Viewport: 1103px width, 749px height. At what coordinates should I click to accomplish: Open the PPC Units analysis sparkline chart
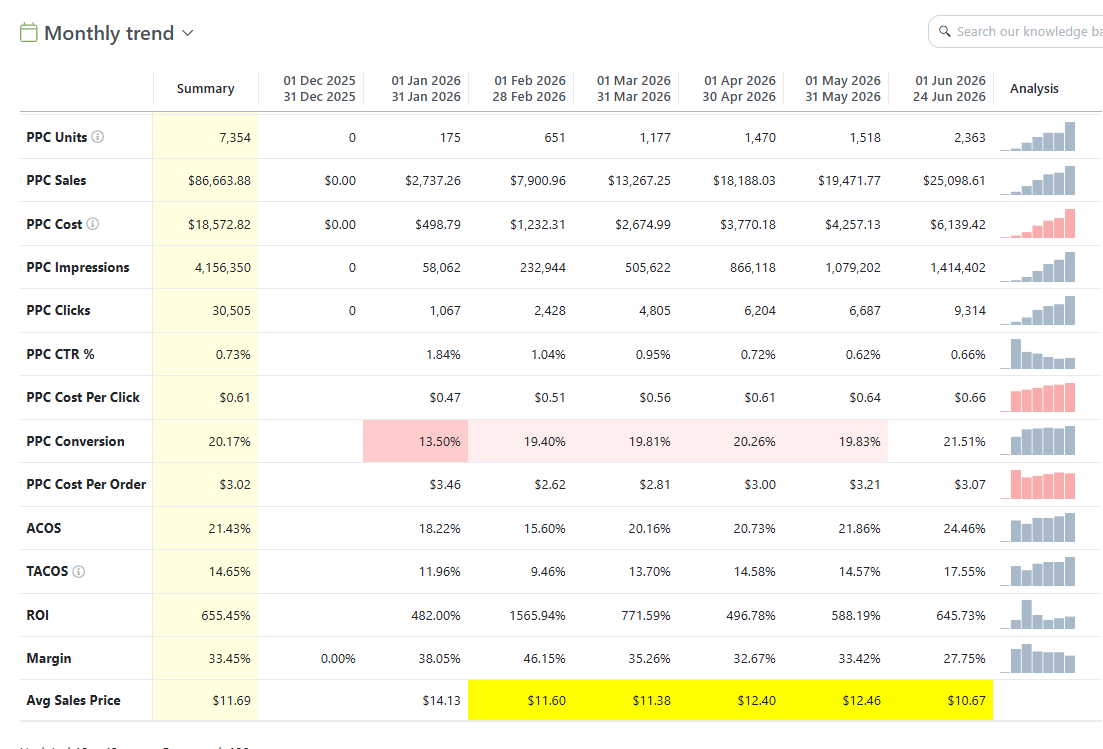click(1038, 136)
